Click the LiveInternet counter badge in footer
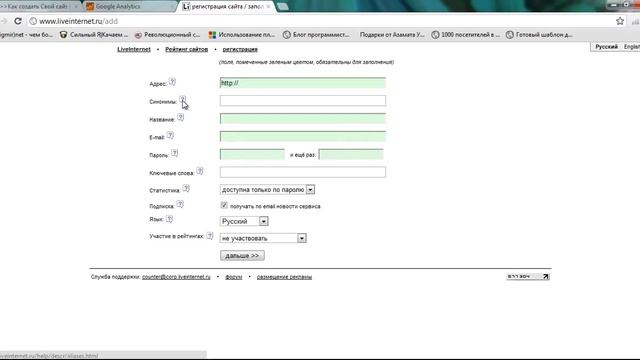640x360 pixels. pyautogui.click(x=528, y=277)
